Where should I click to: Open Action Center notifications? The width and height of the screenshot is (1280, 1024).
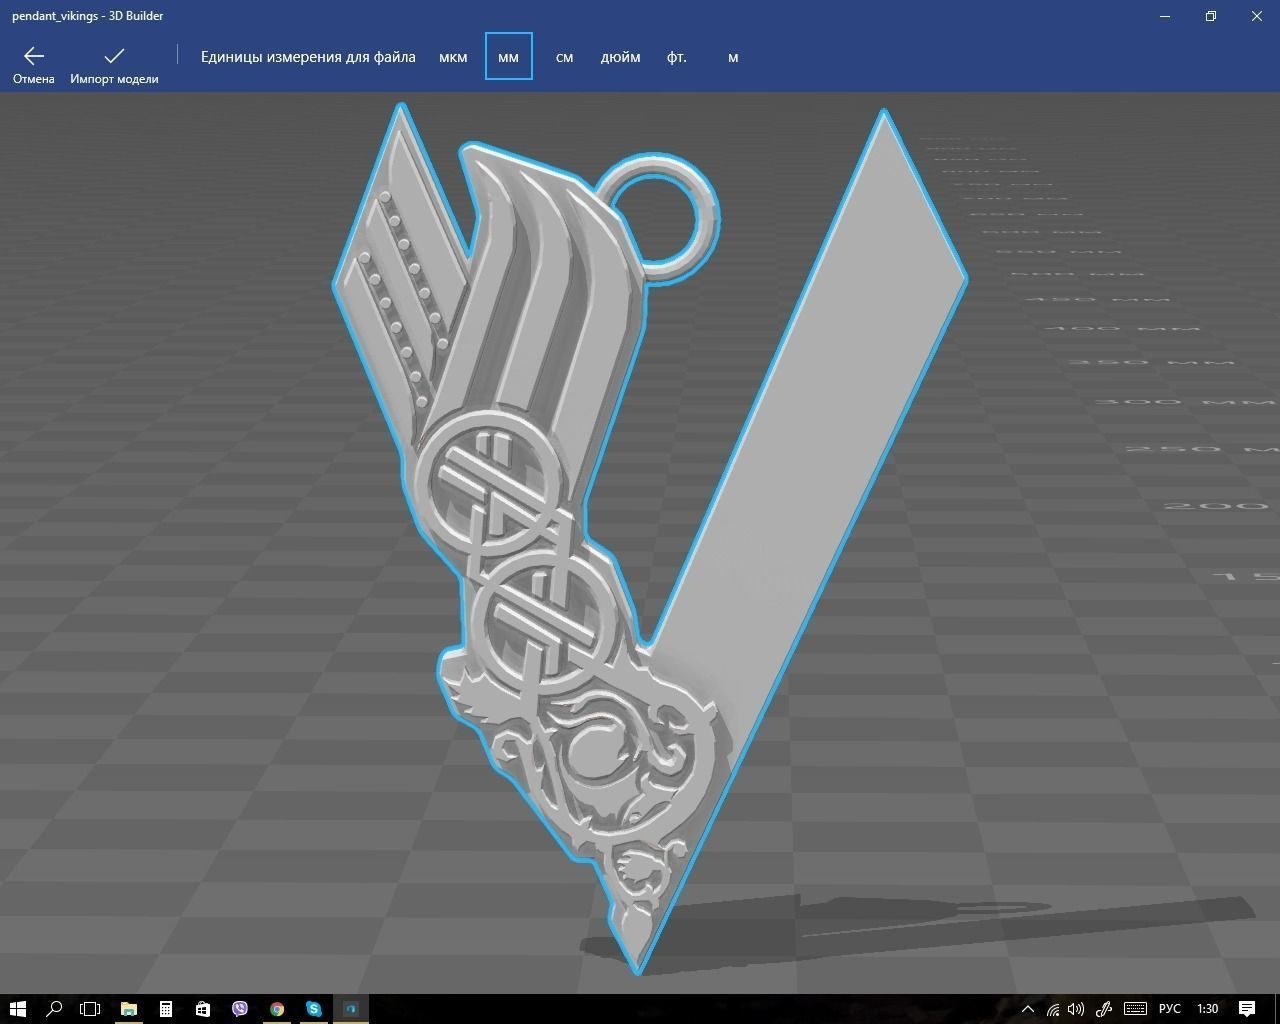(x=1247, y=1009)
